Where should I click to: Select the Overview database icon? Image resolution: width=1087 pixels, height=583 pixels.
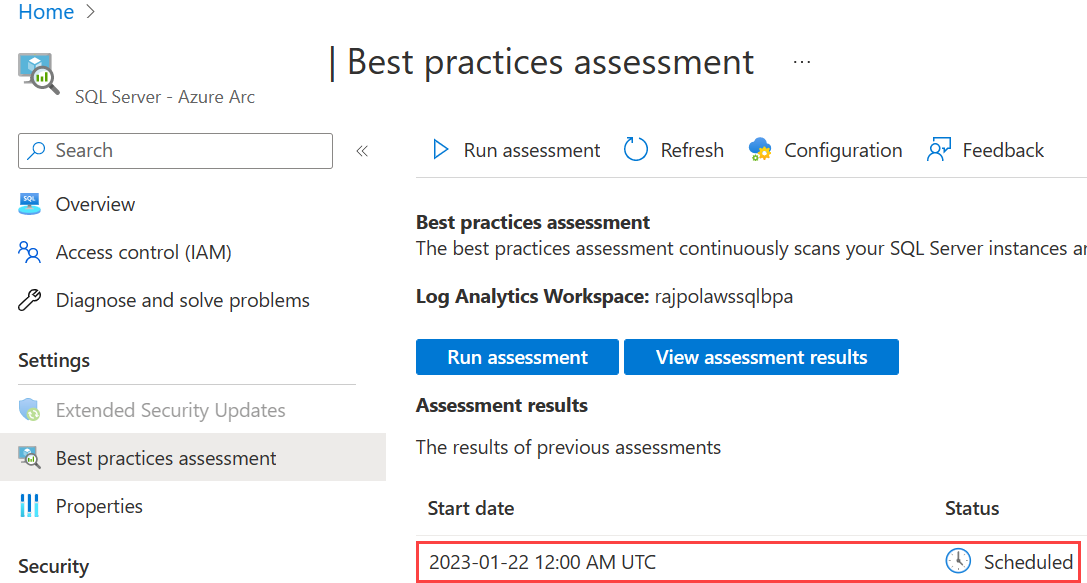29,203
